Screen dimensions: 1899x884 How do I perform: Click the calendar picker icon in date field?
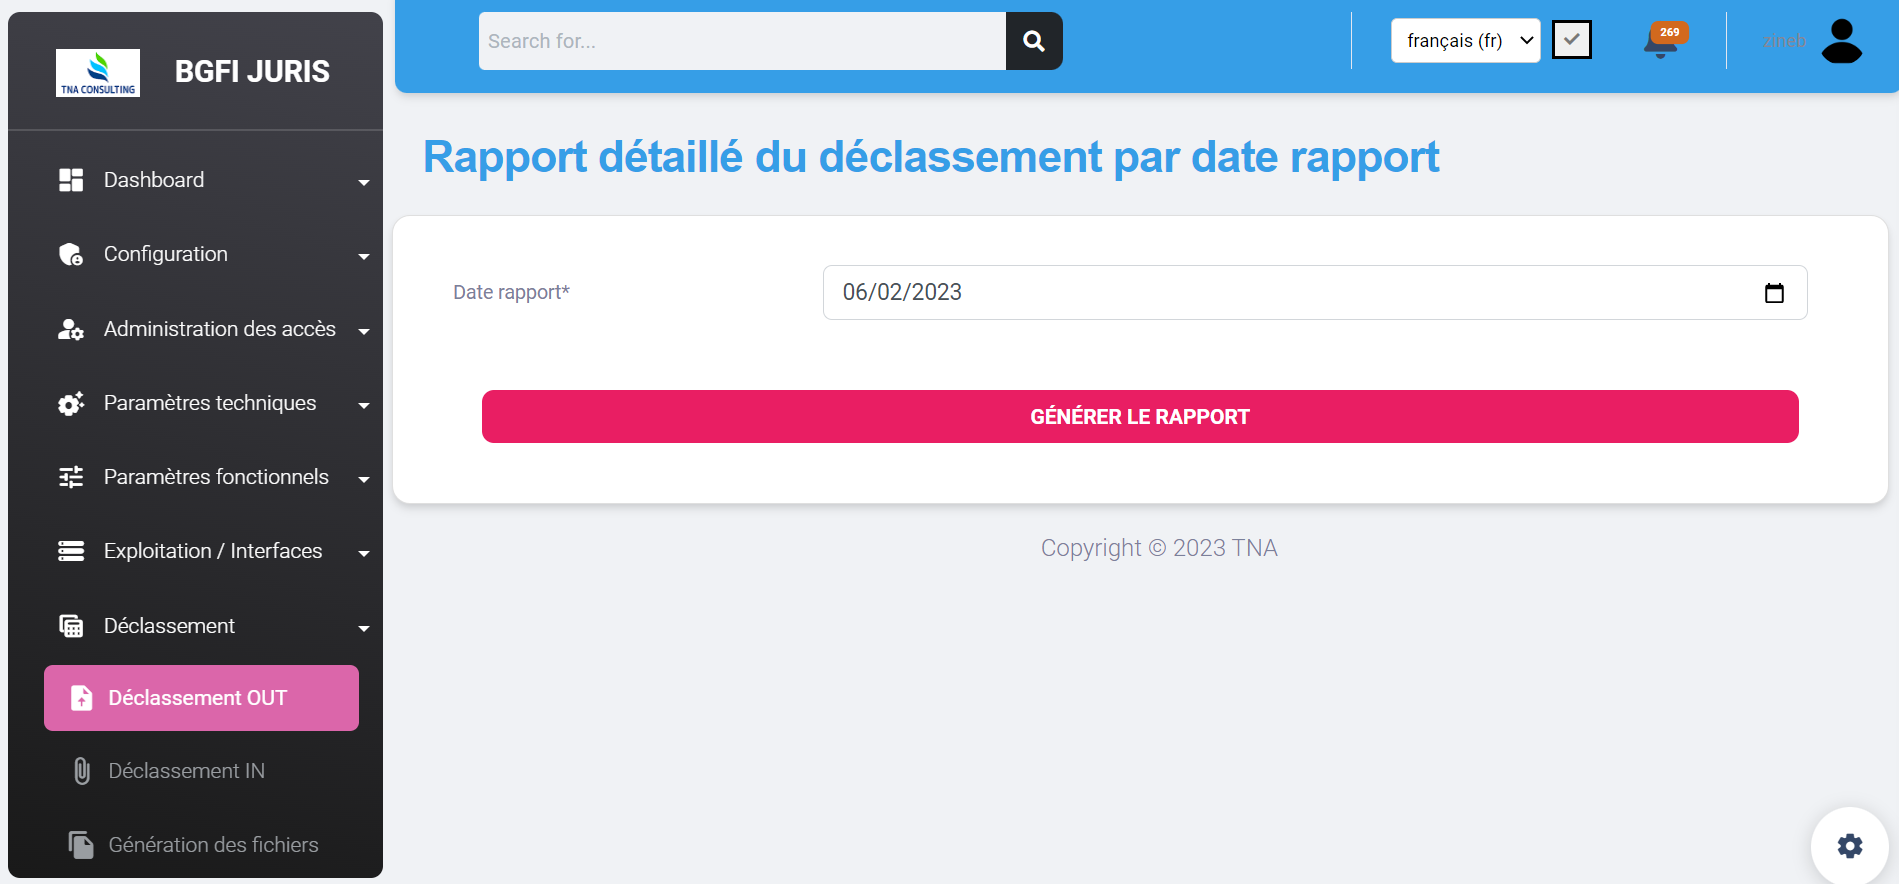(x=1774, y=293)
